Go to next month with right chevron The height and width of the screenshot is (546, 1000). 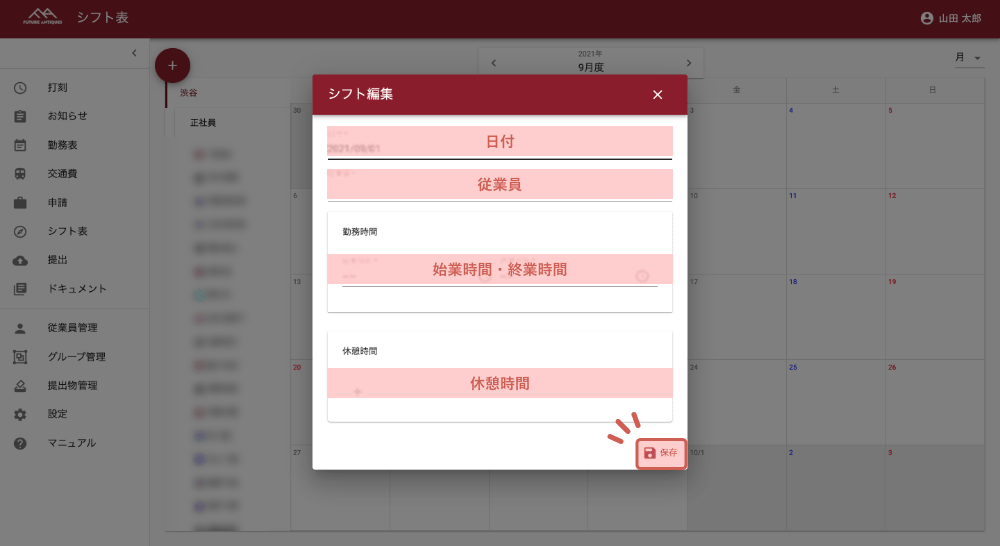pyautogui.click(x=688, y=63)
